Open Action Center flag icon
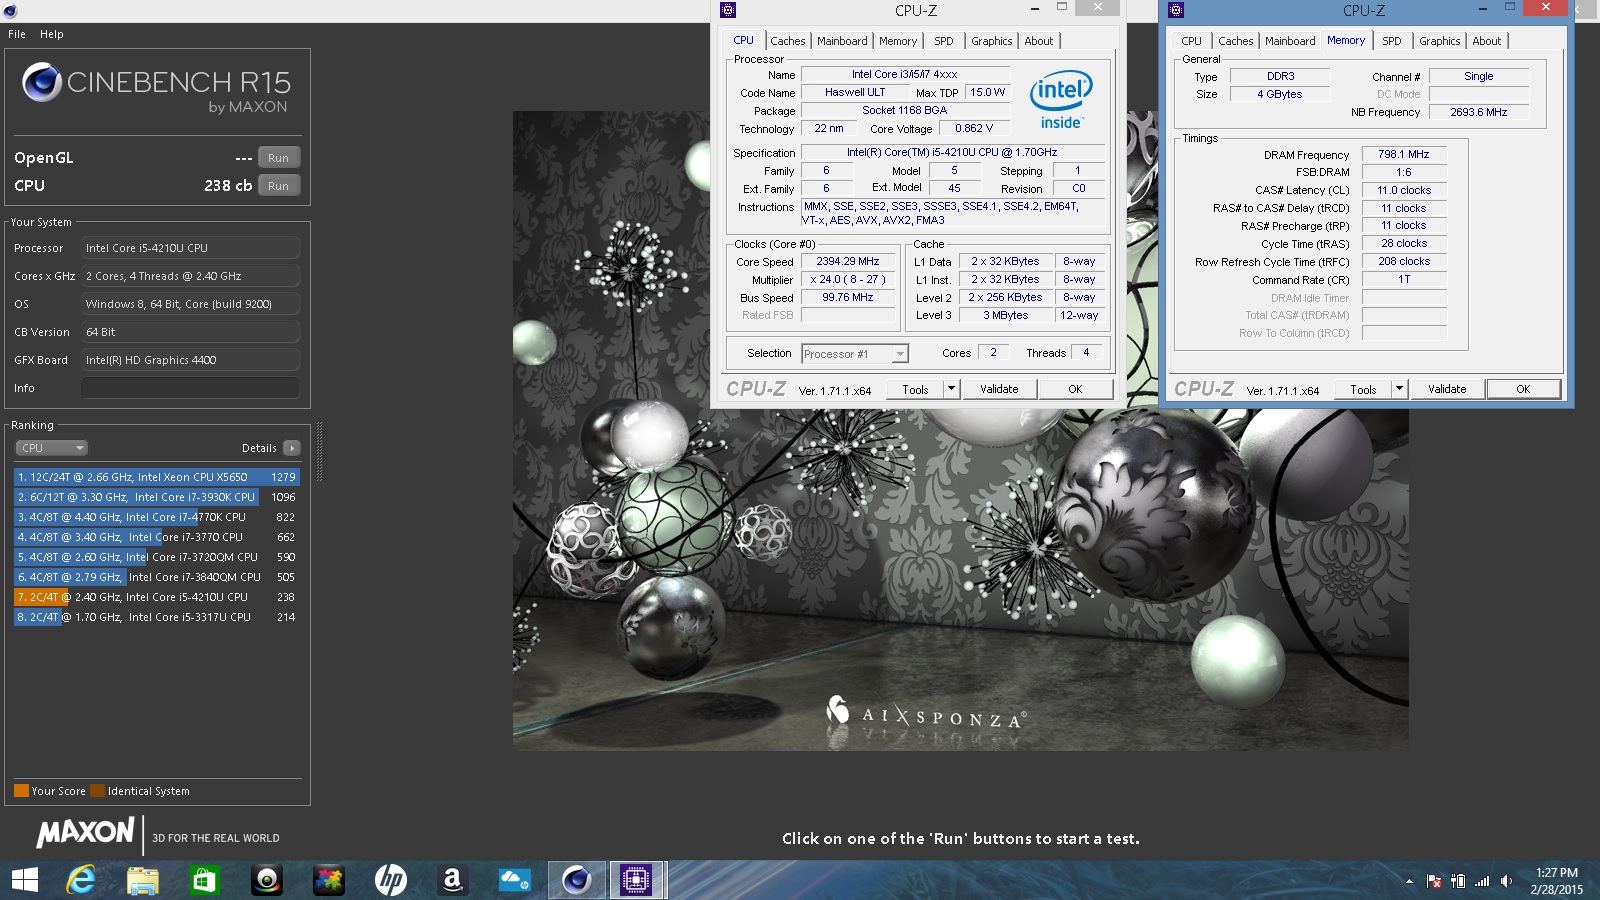This screenshot has width=1600, height=900. tap(1434, 881)
